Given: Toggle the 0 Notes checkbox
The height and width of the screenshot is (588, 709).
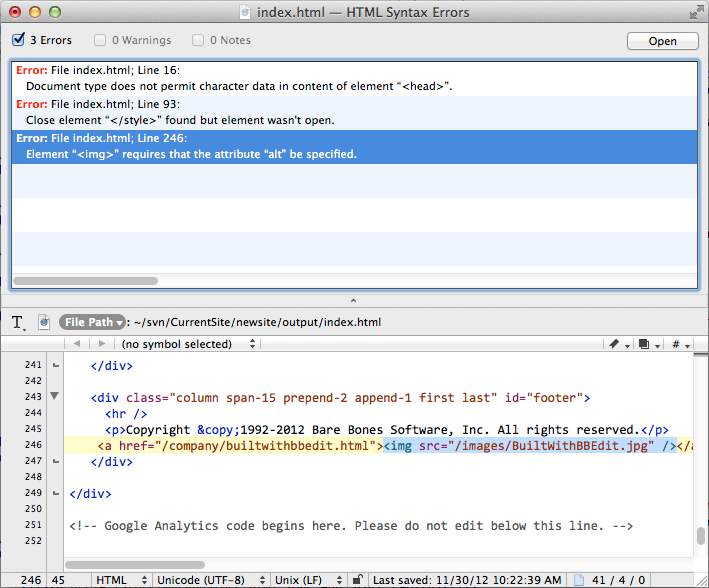Looking at the screenshot, I should [x=198, y=40].
